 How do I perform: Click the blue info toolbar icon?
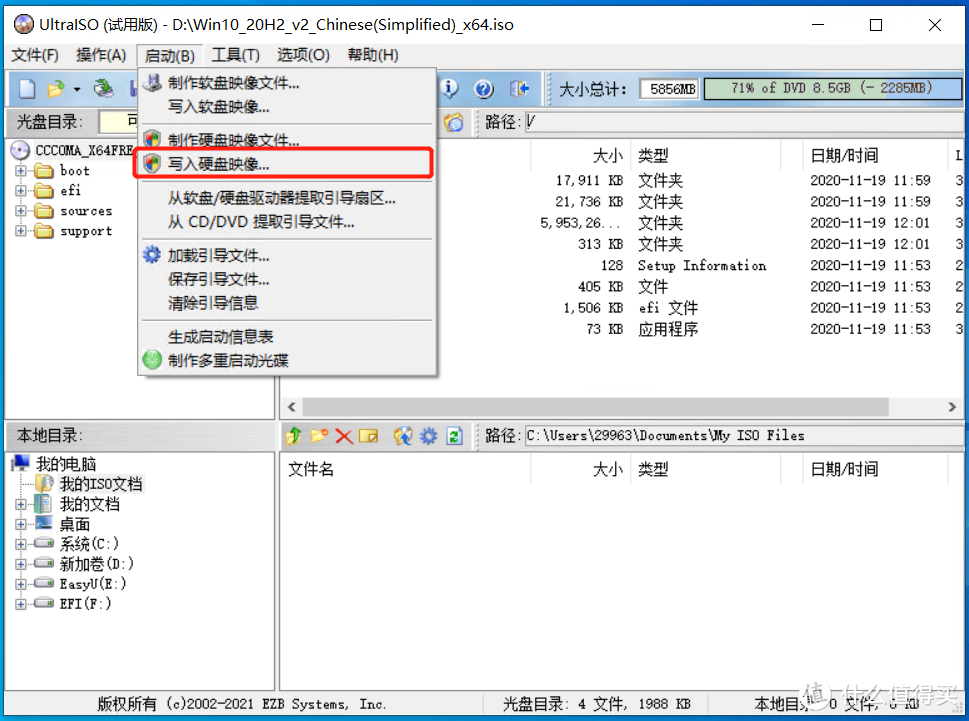coord(449,89)
